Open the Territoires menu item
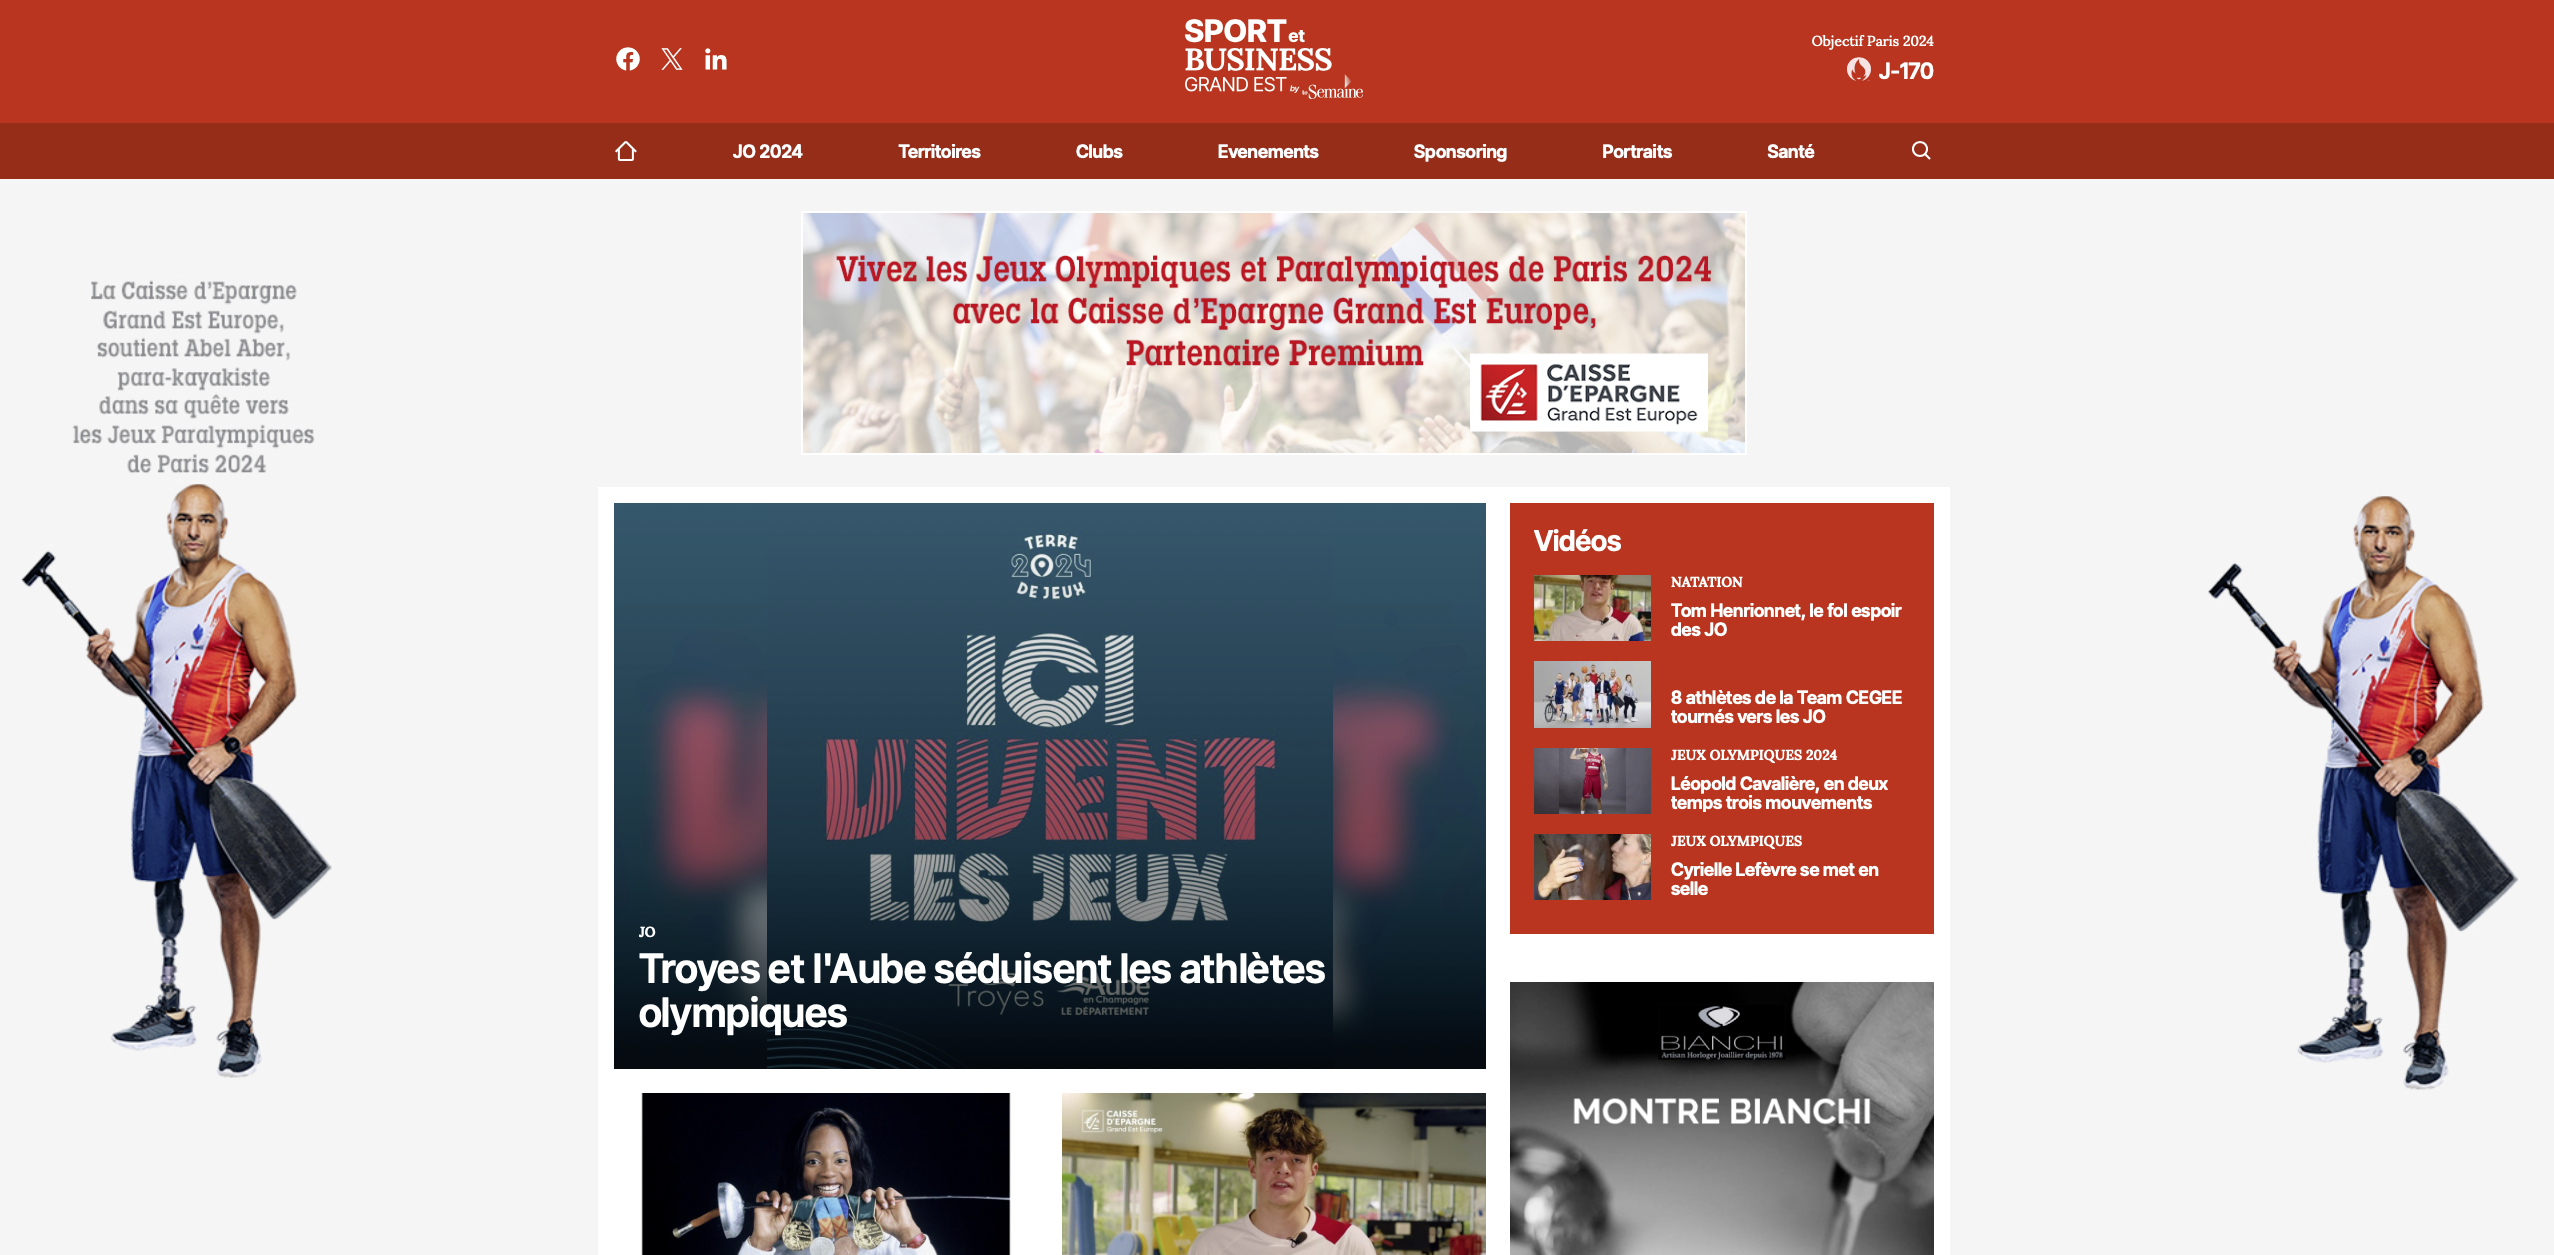Viewport: 2554px width, 1255px height. click(x=939, y=151)
